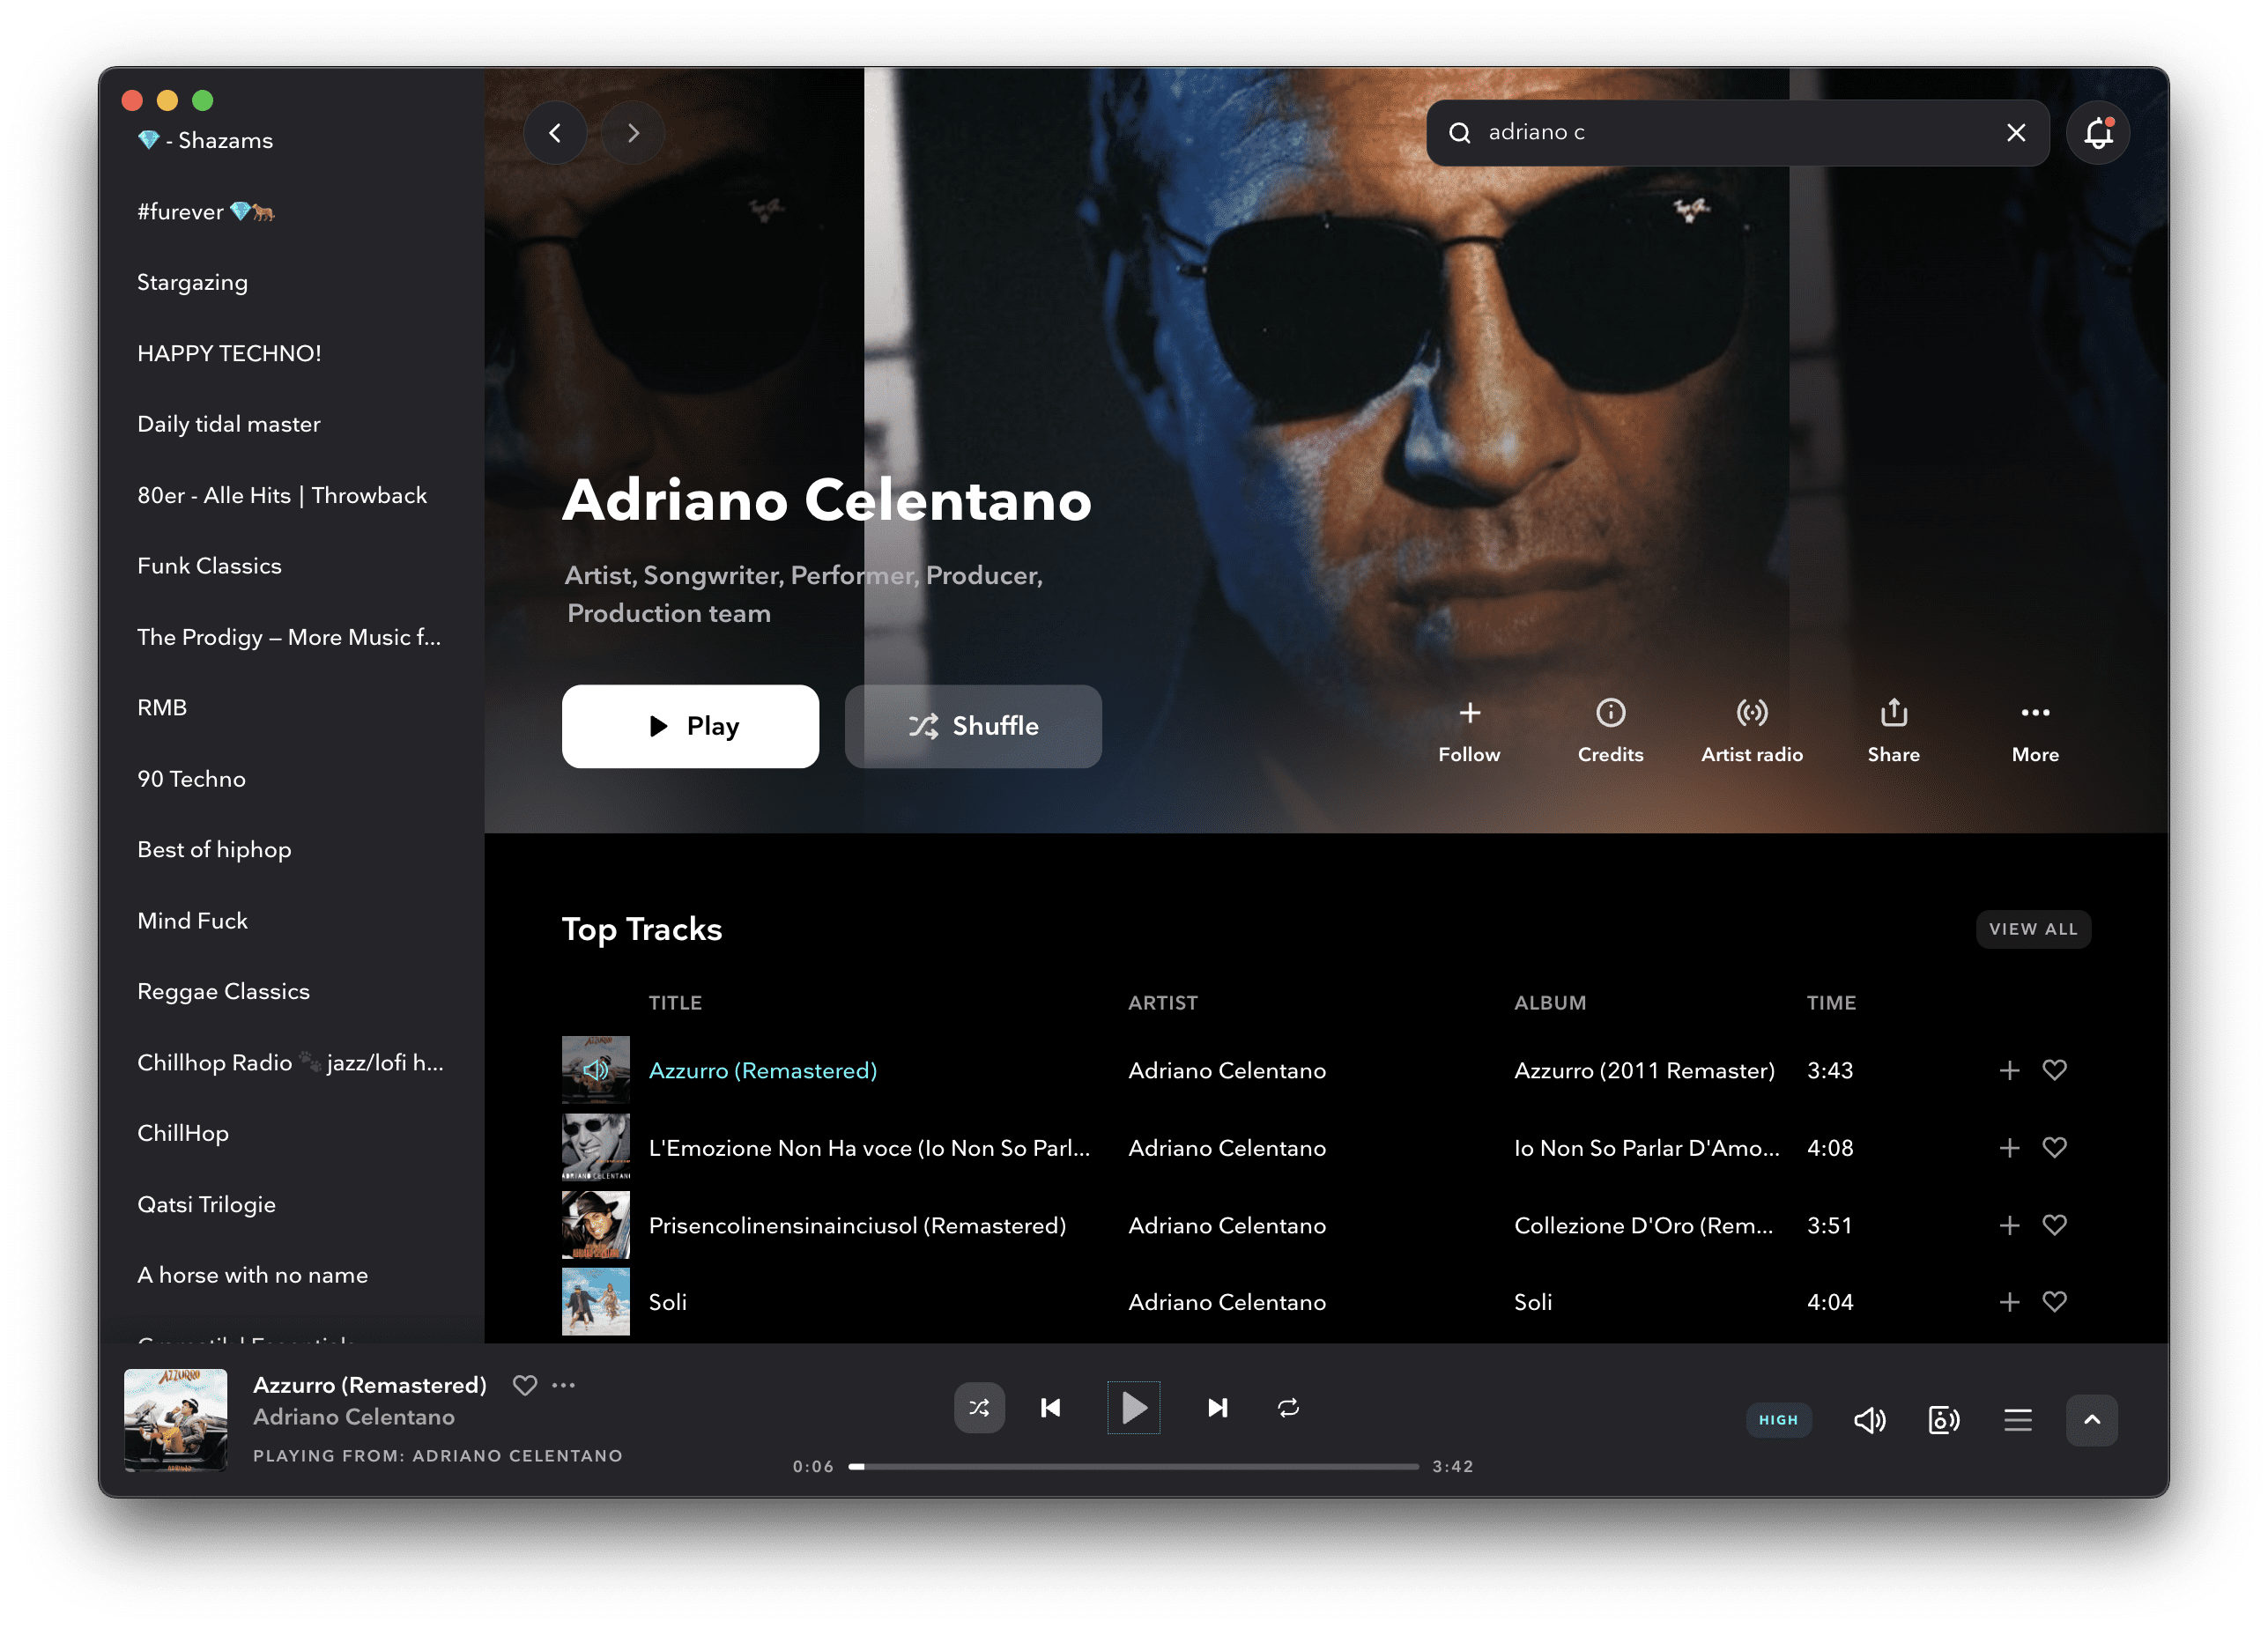Open the volume speaker control
This screenshot has height=1628, width=2268.
click(1869, 1419)
